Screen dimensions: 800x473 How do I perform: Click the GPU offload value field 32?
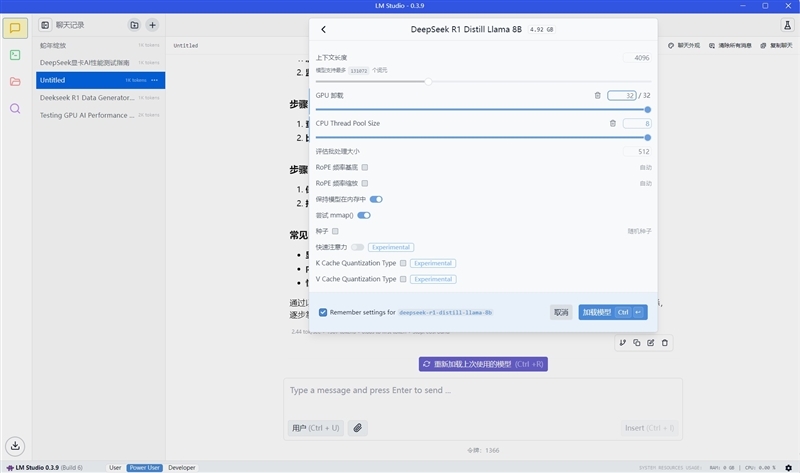click(621, 95)
